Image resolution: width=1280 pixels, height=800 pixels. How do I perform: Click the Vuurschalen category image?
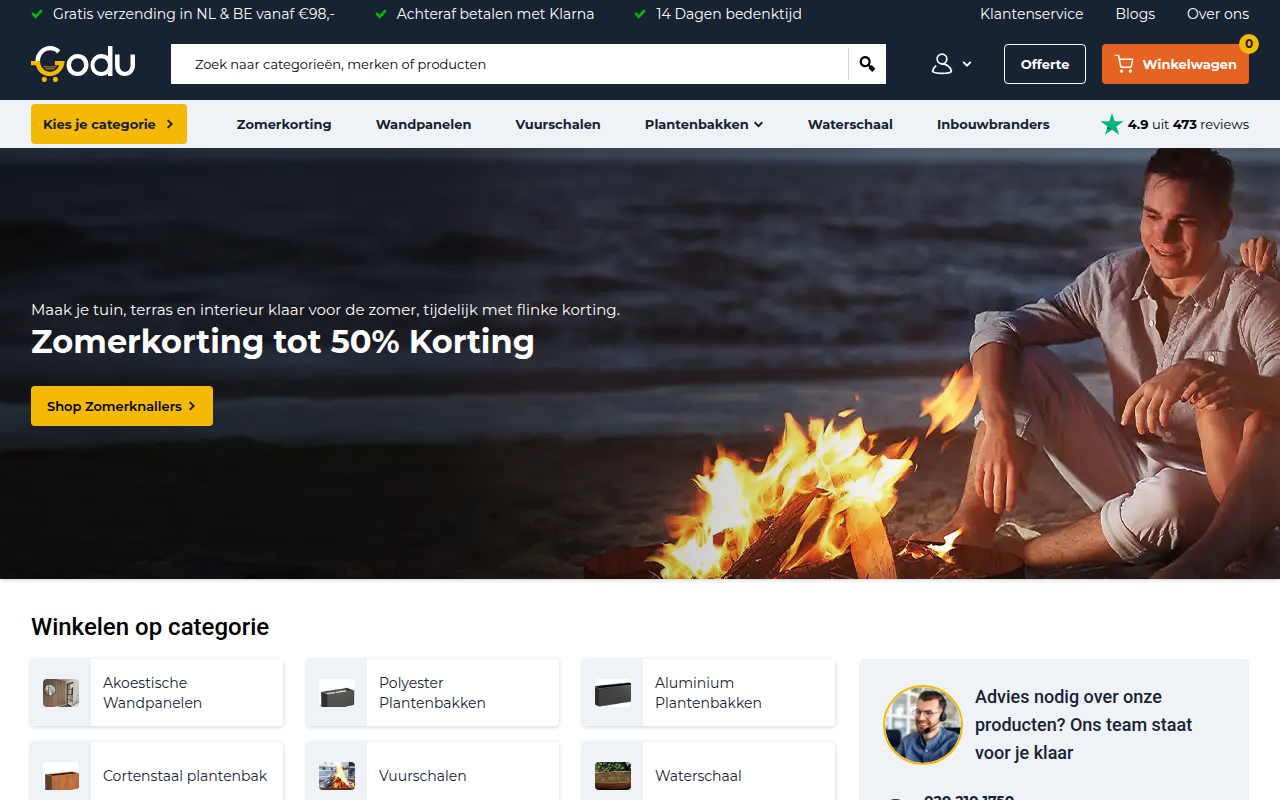tap(337, 776)
